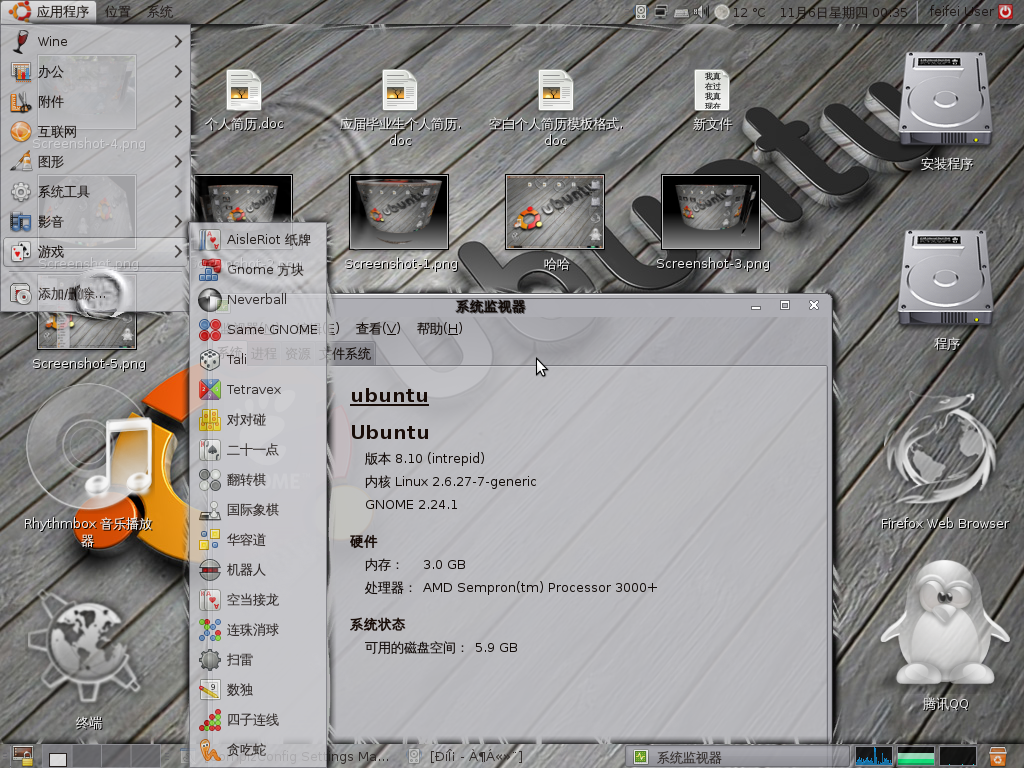Open the 系统 system menu

[159, 11]
